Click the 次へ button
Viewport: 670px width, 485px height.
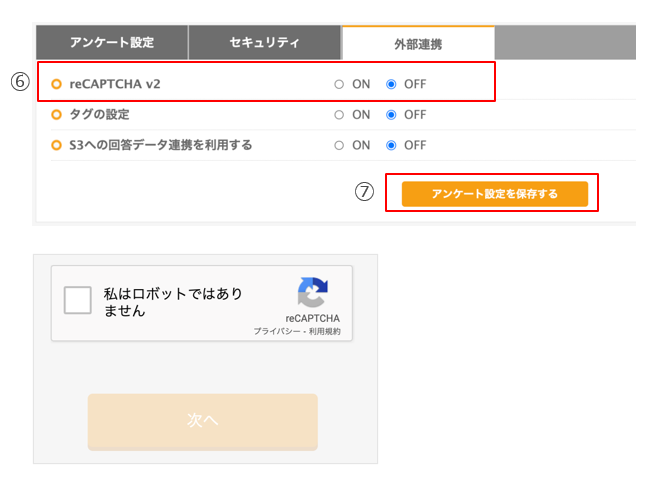[x=203, y=421]
